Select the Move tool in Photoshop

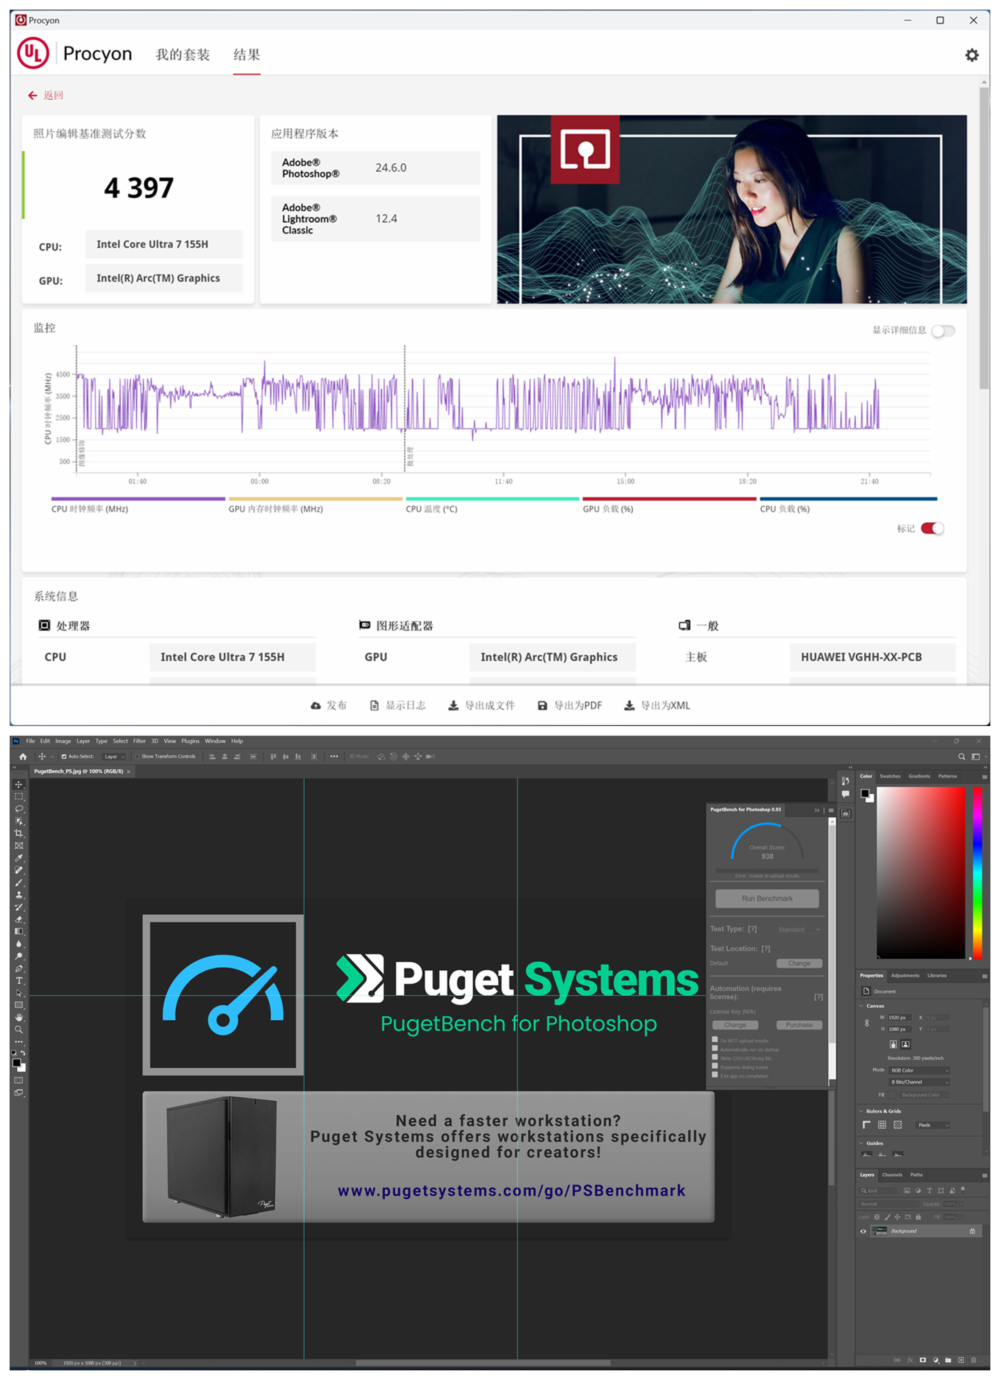click(x=19, y=785)
